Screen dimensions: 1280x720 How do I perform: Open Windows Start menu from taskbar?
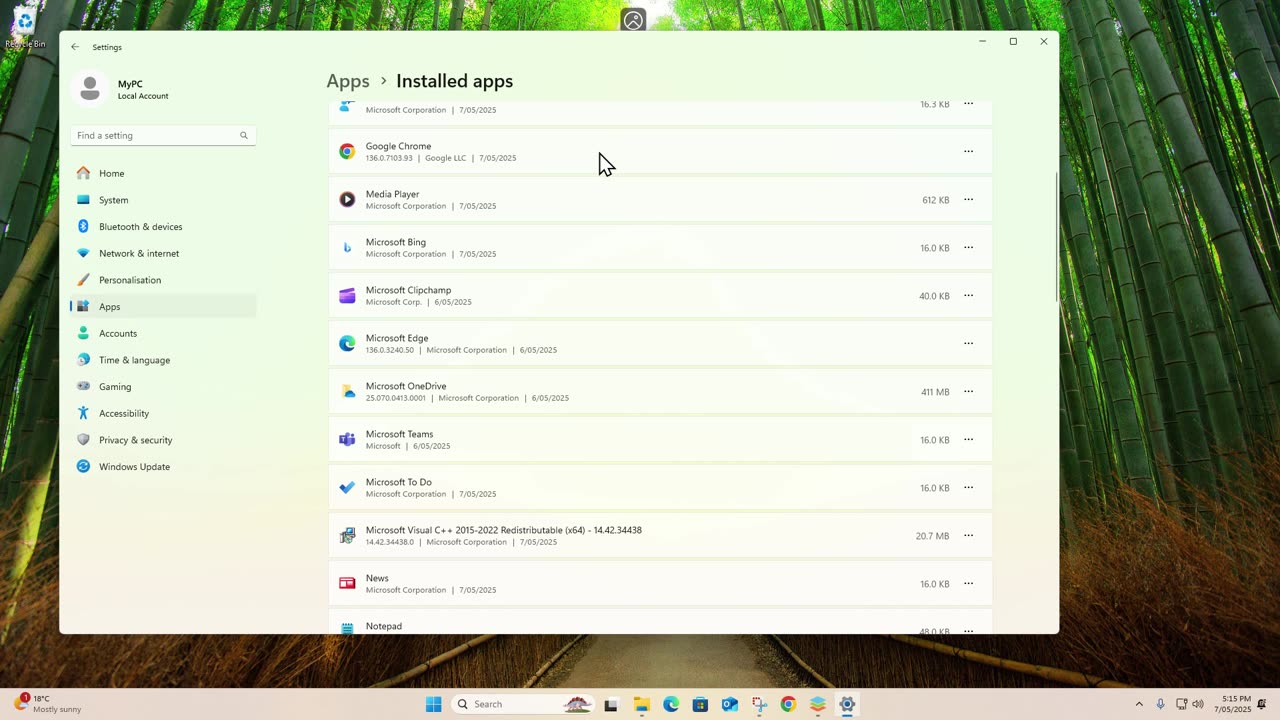[433, 704]
